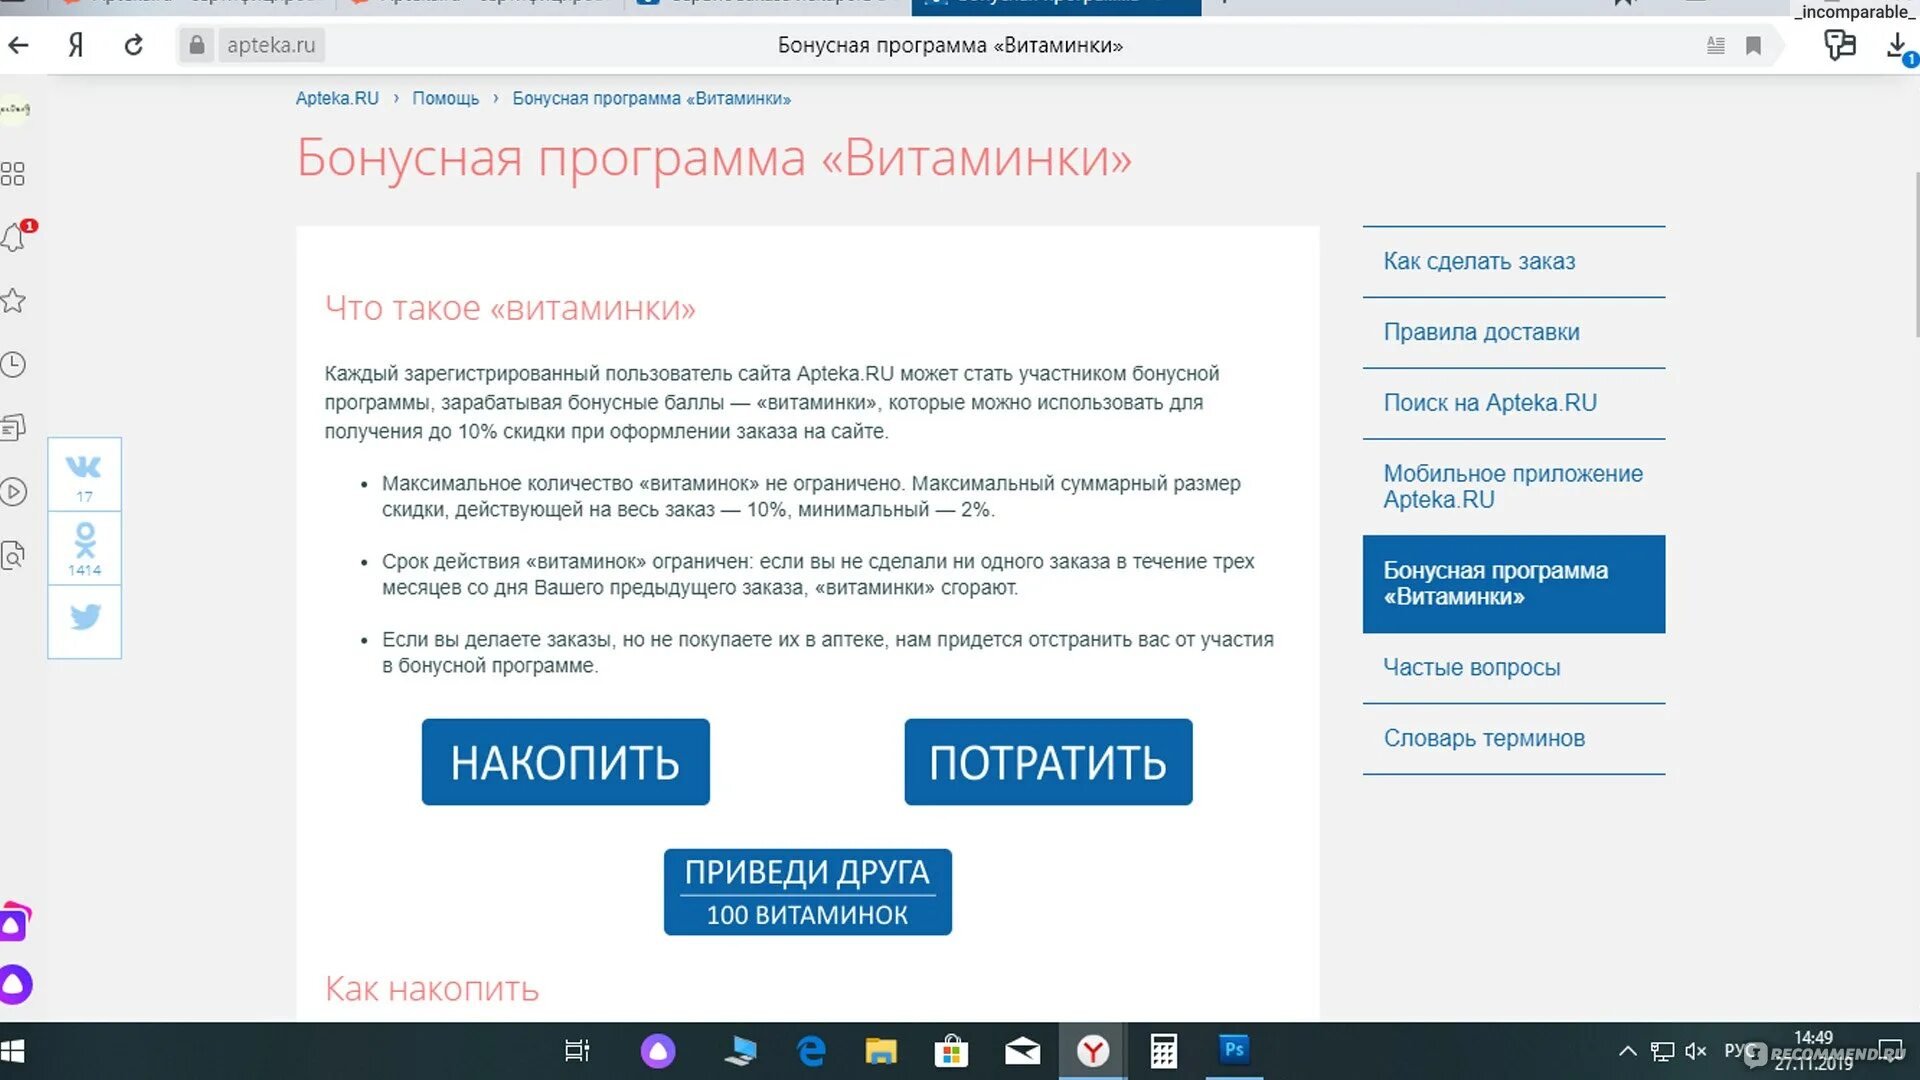Open notifications bell in the sidebar

tap(14, 238)
